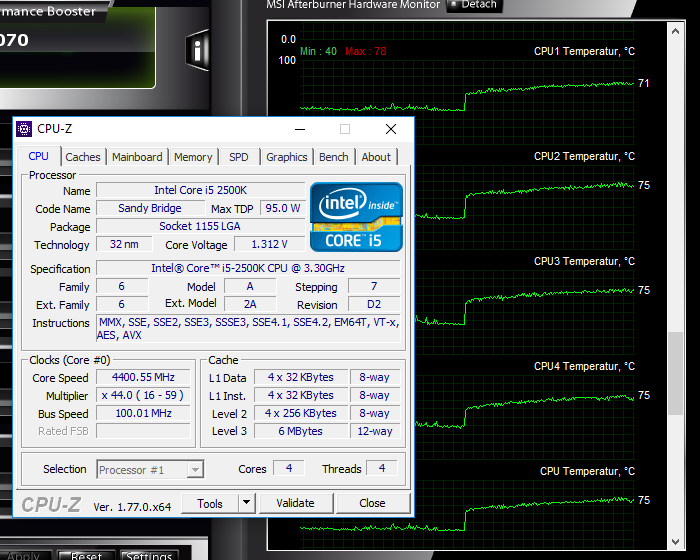This screenshot has width=700, height=560.
Task: Click the empty Rated FSB field
Action: (143, 431)
